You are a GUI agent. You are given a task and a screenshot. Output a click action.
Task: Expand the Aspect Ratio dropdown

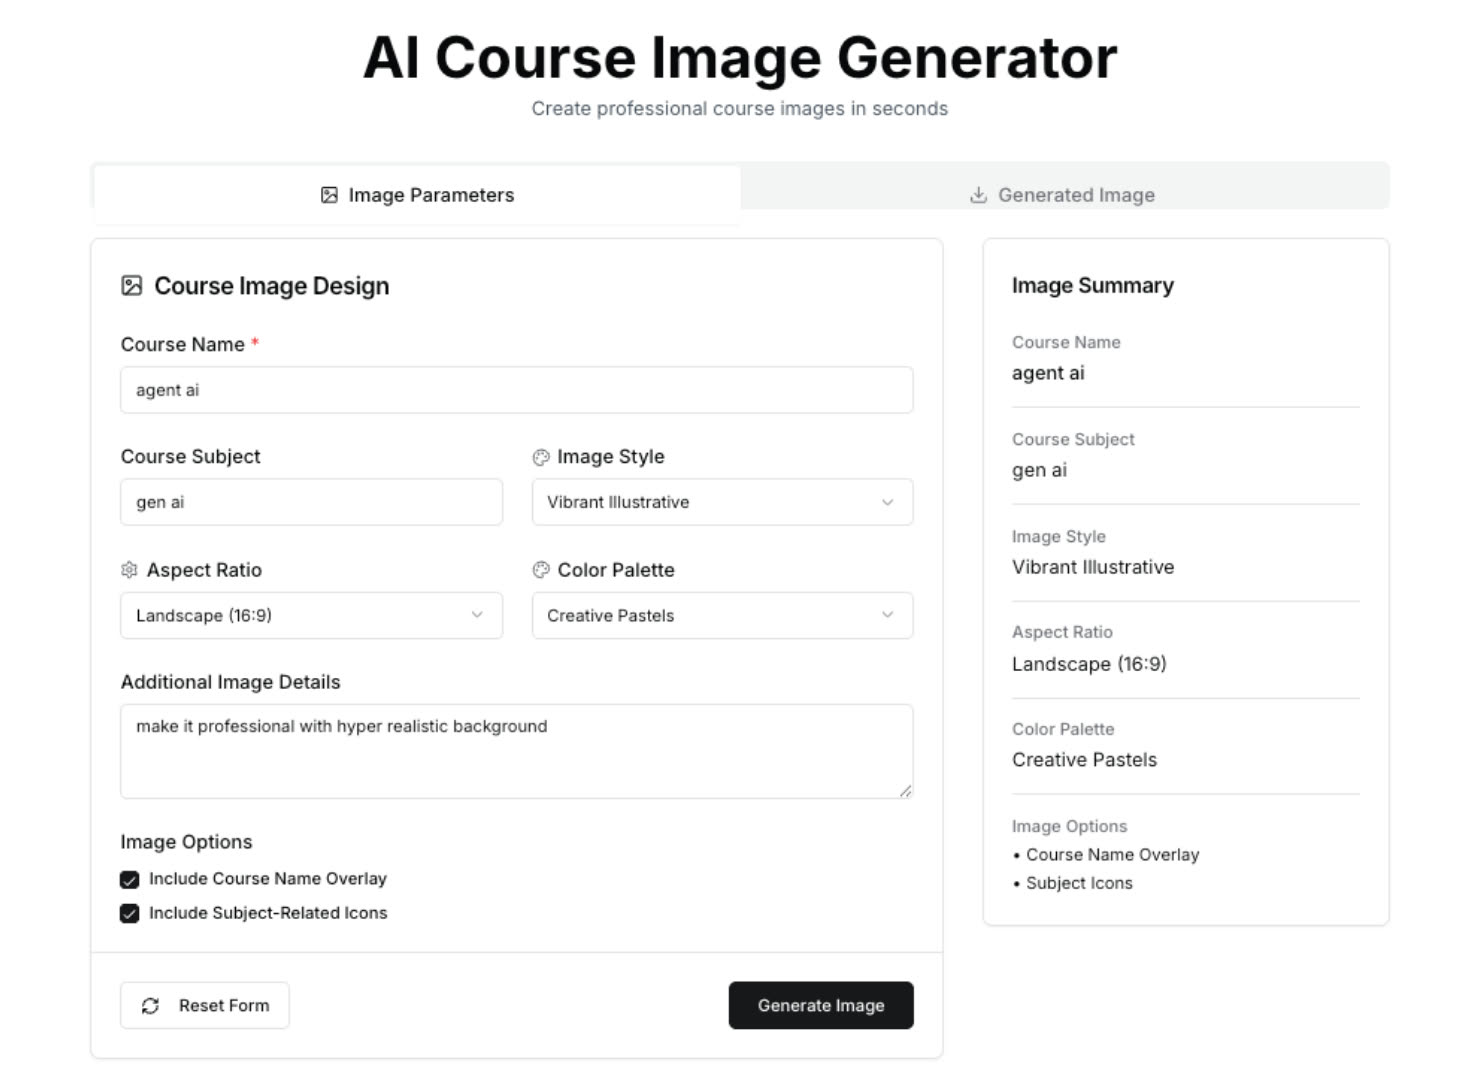coord(311,616)
